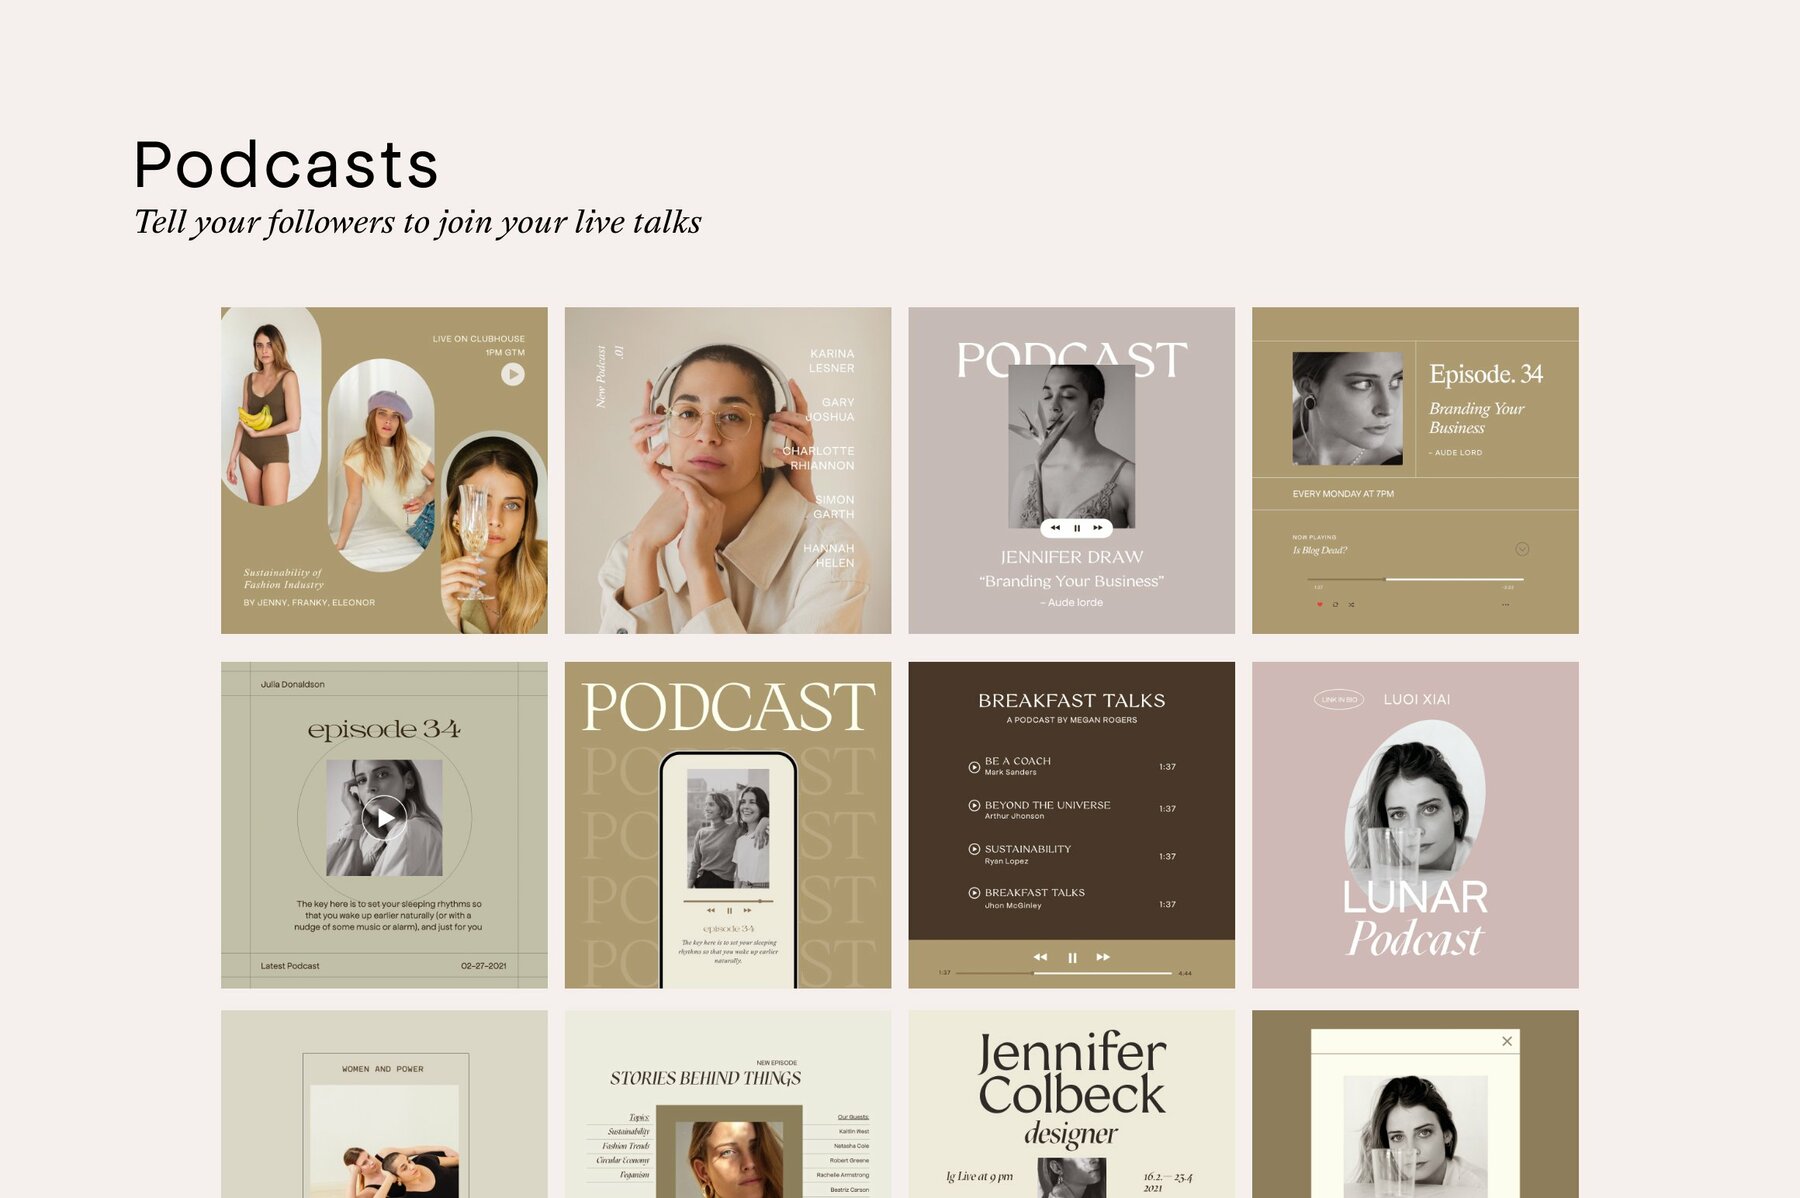This screenshot has height=1198, width=1800.
Task: Open the Lunar Podcast template thumbnail
Action: (1414, 825)
